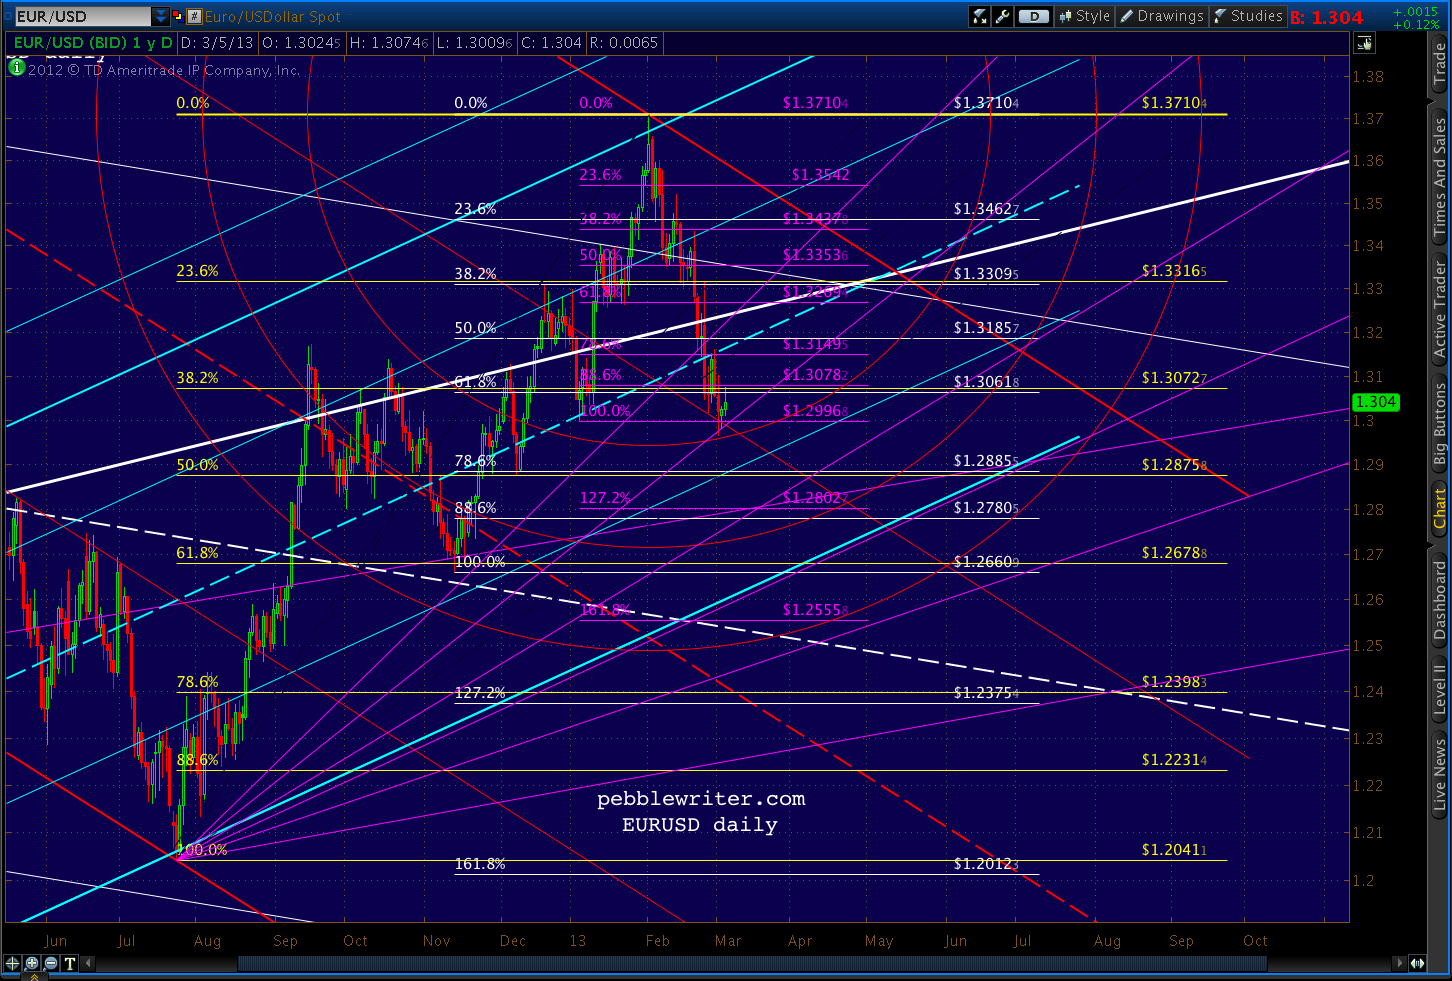Image resolution: width=1452 pixels, height=981 pixels.
Task: Click the $1.2398 Fibonacci price label
Action: point(1174,682)
